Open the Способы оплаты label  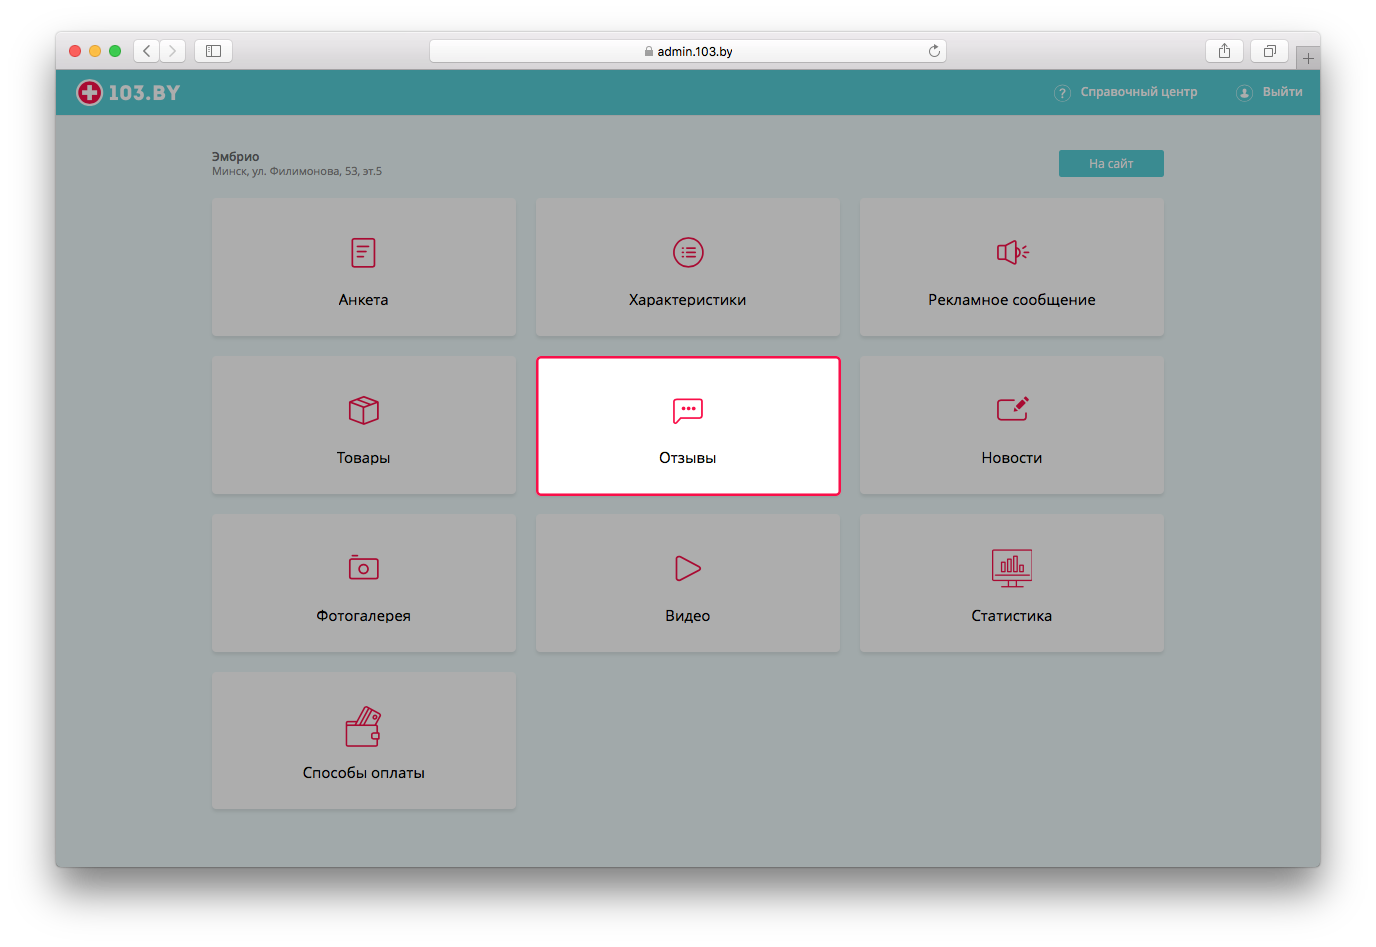(363, 773)
